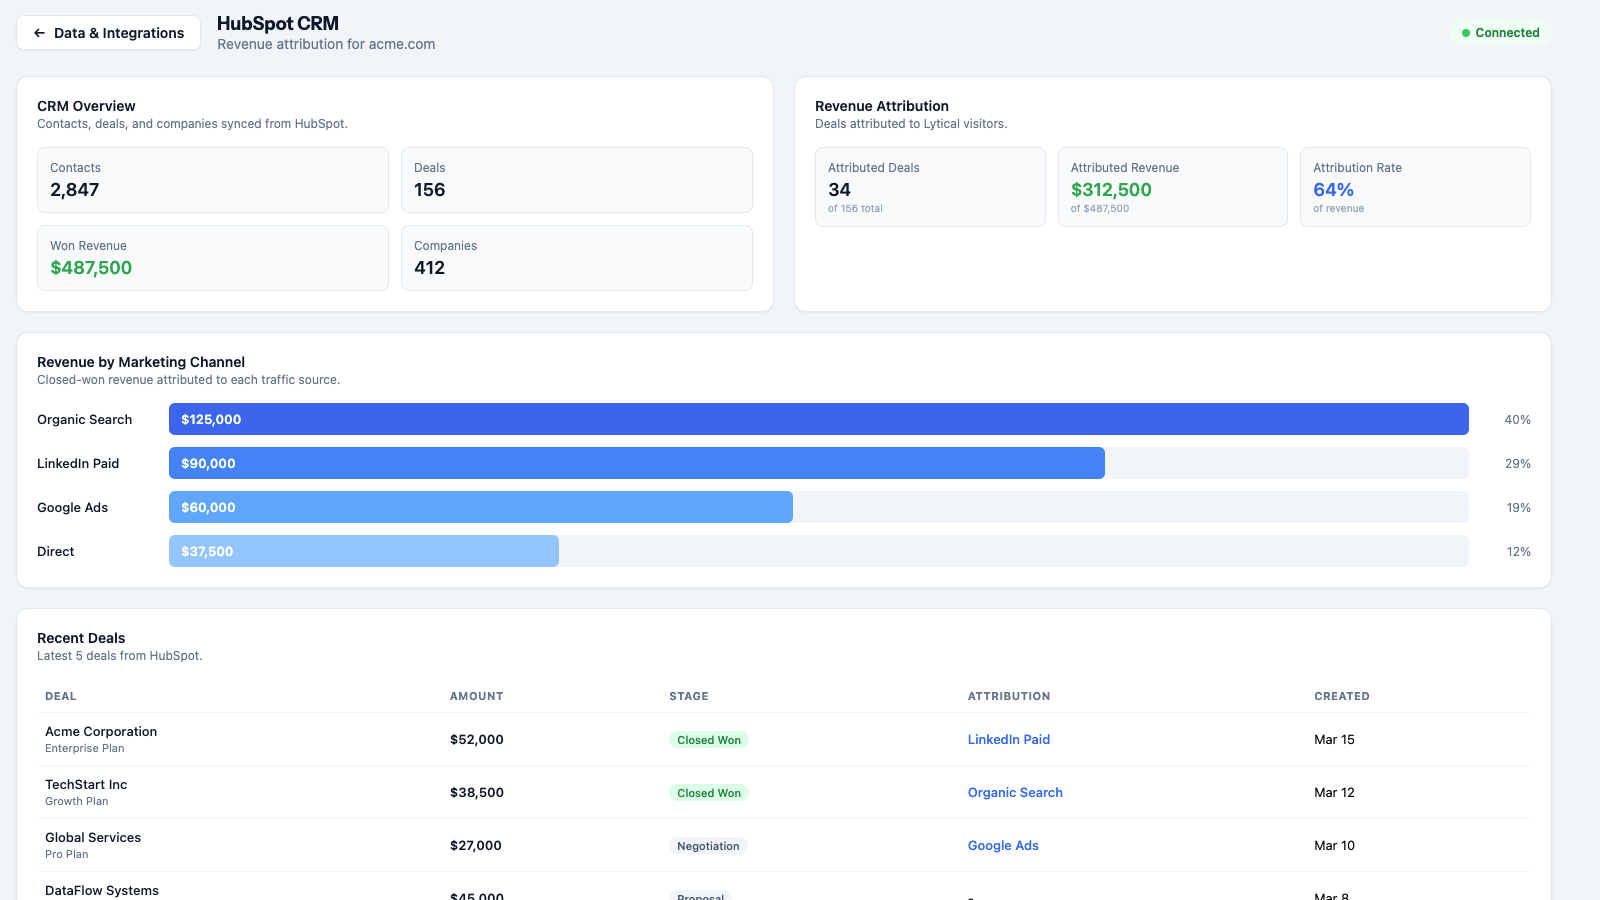Click the Attributed Deals card
This screenshot has height=900, width=1600.
[x=929, y=187]
